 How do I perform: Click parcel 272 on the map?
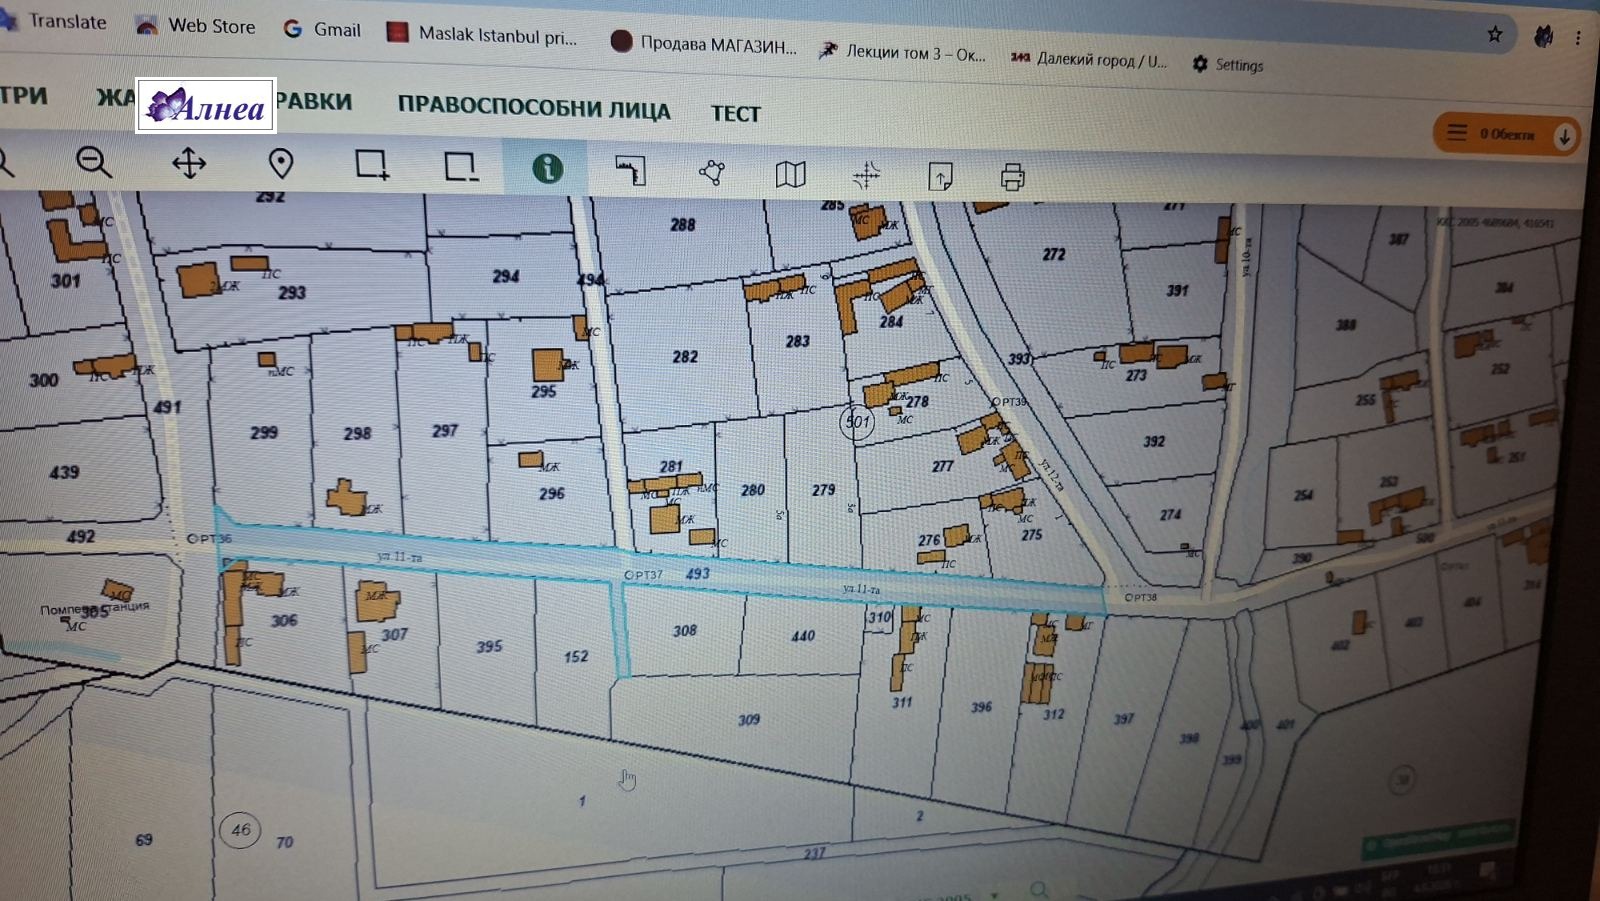[x=1054, y=254]
